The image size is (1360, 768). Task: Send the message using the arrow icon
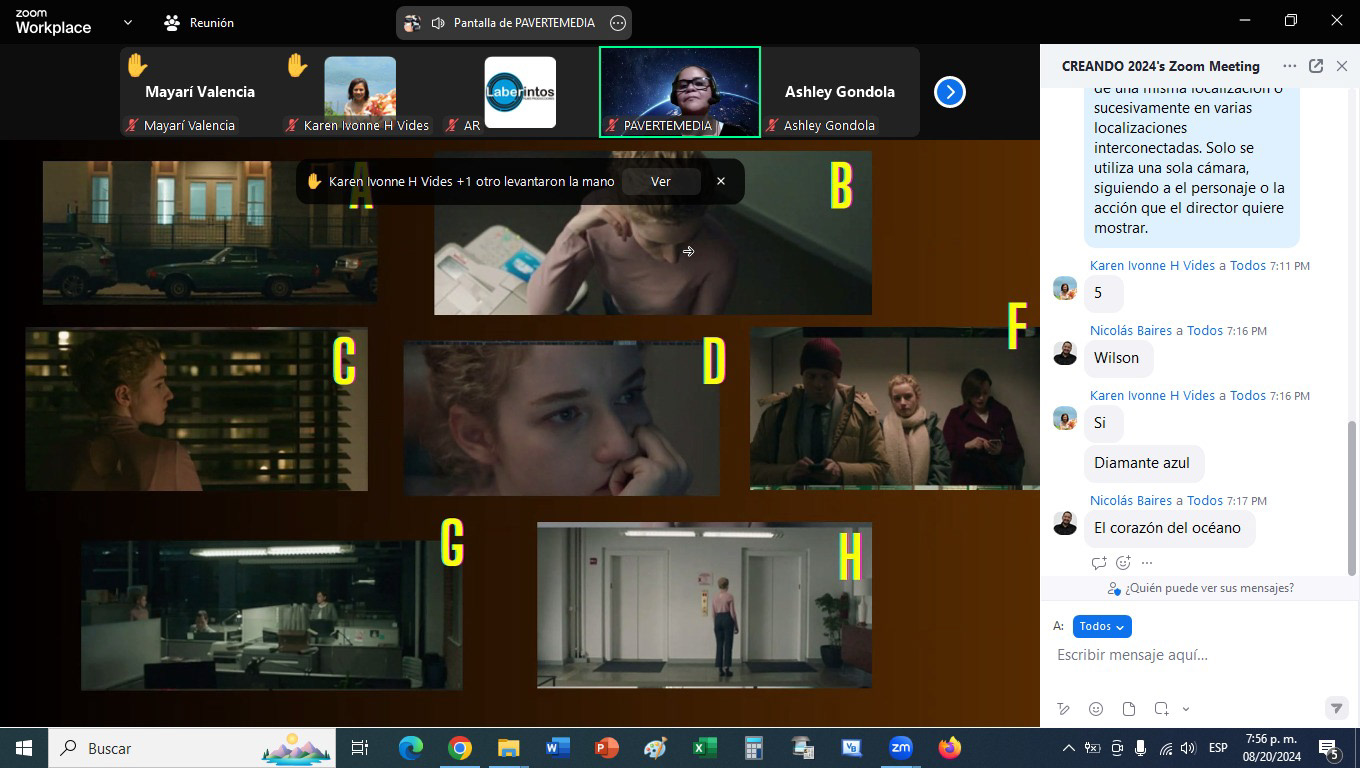(x=1337, y=708)
